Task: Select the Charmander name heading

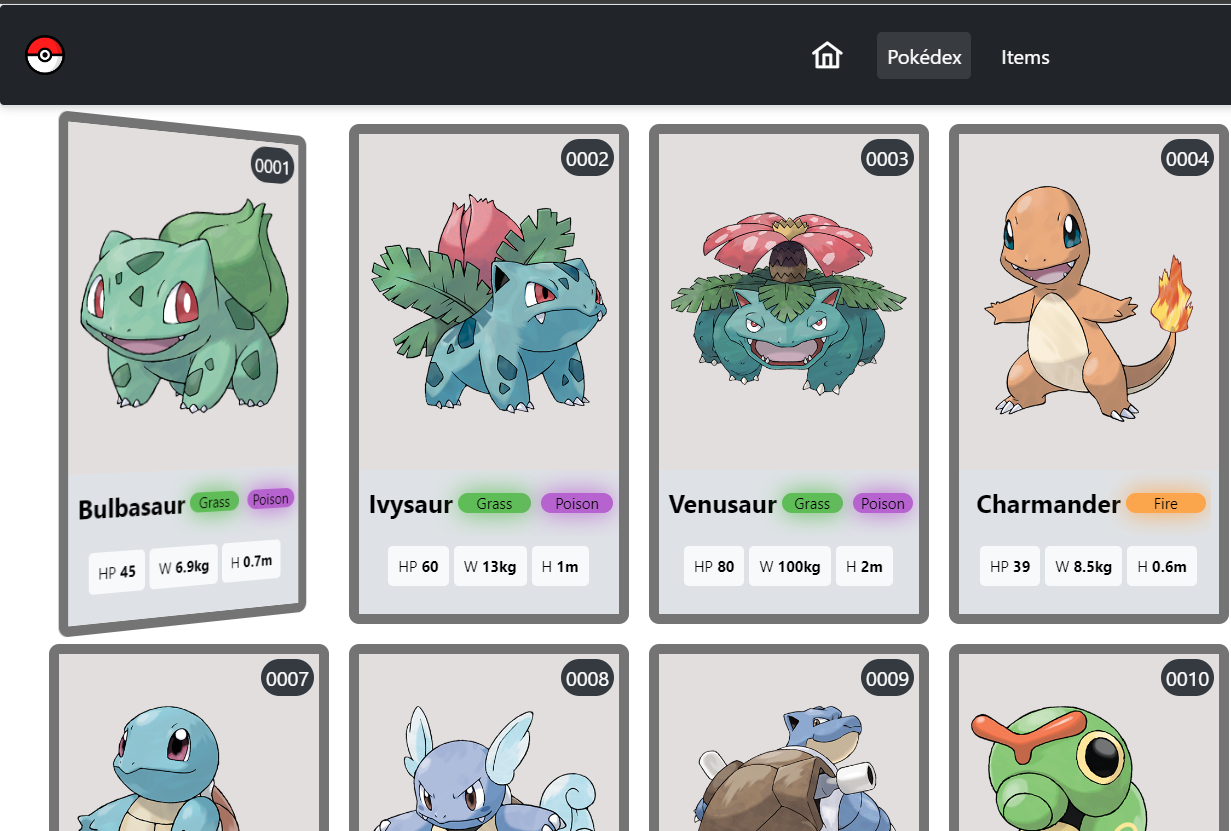Action: [x=1048, y=504]
